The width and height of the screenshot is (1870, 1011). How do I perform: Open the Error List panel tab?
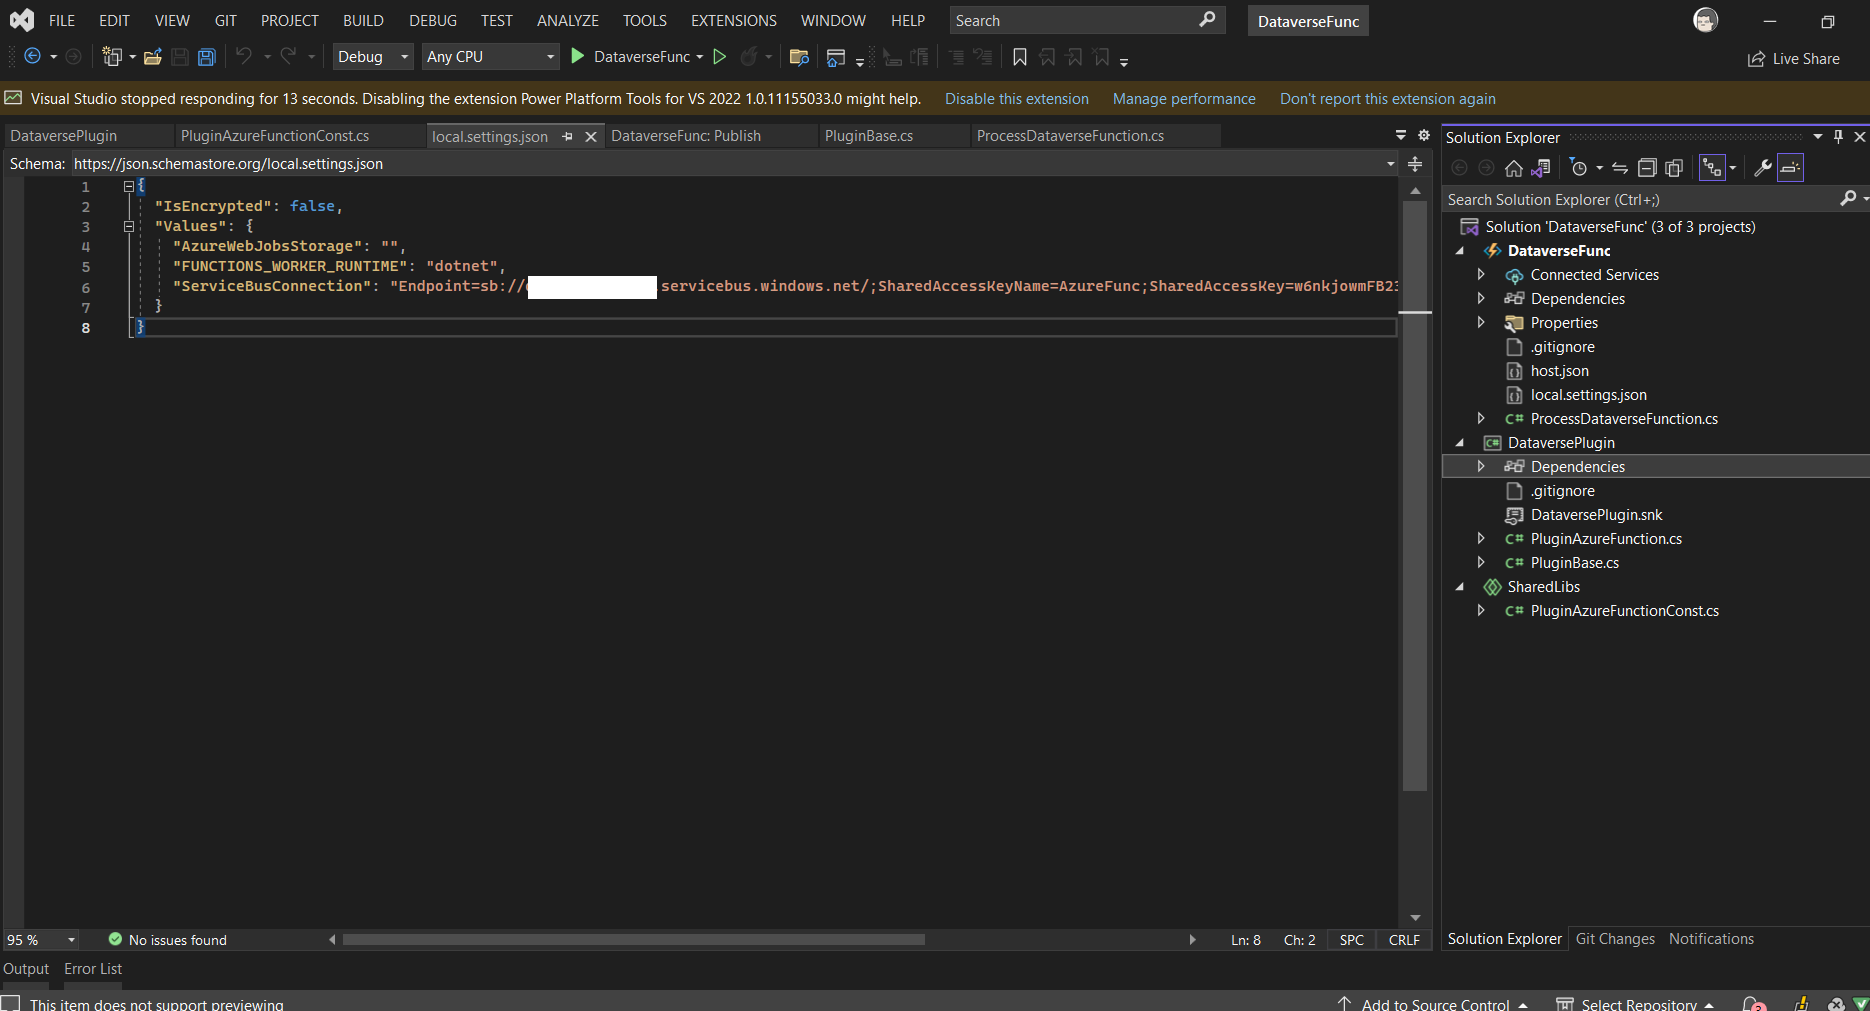pos(93,969)
